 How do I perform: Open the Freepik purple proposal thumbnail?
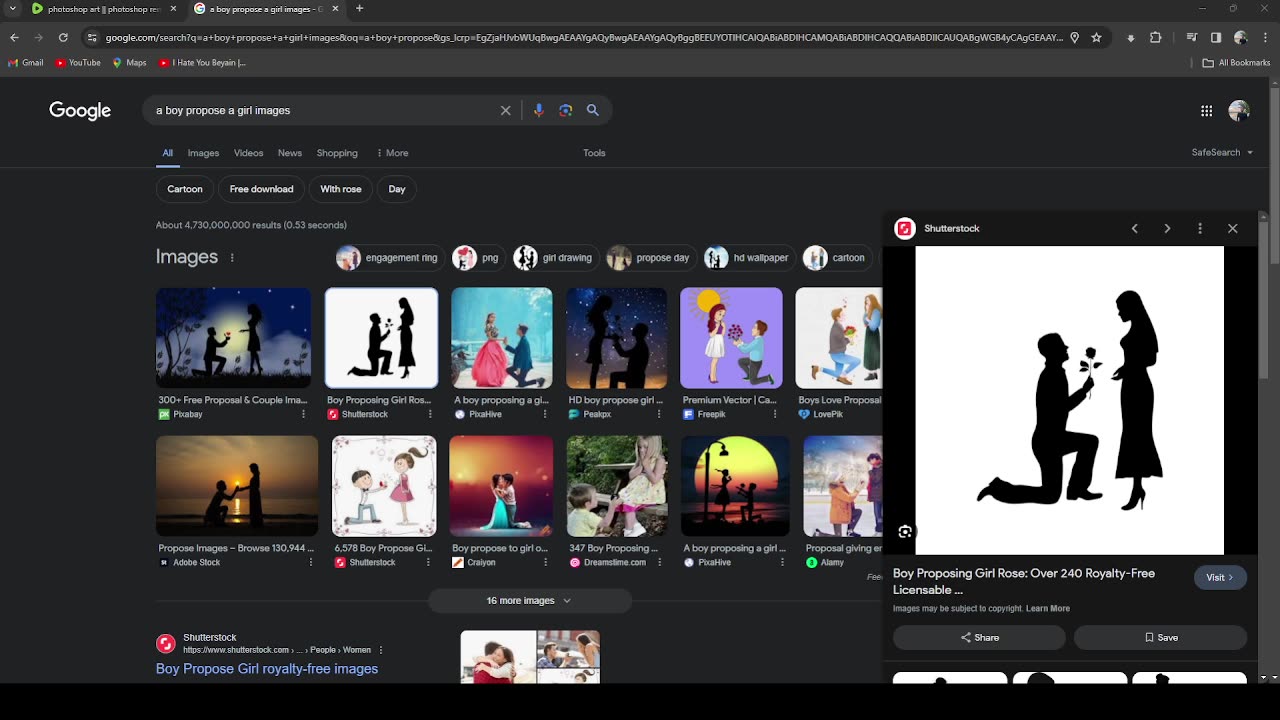[x=731, y=338]
